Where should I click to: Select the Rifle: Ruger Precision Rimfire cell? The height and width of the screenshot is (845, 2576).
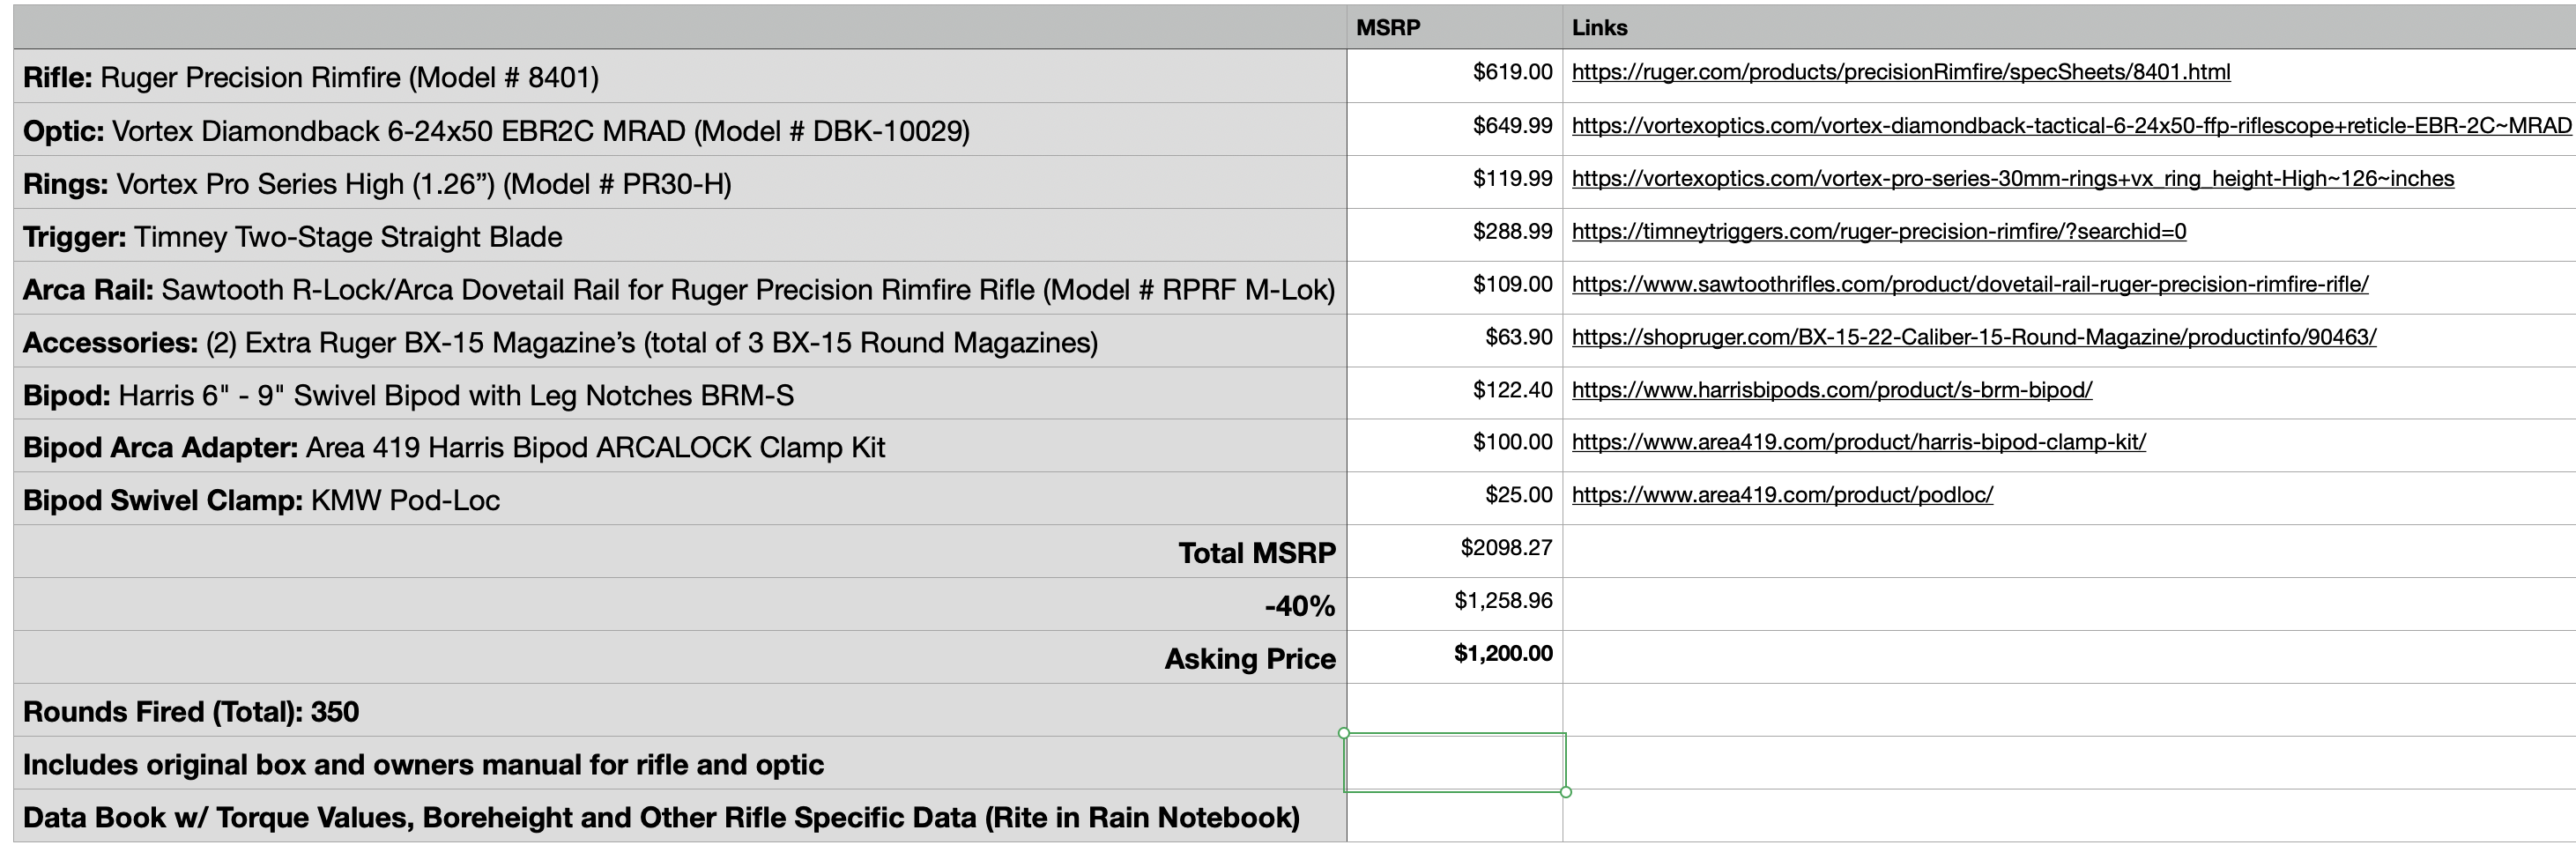(680, 76)
